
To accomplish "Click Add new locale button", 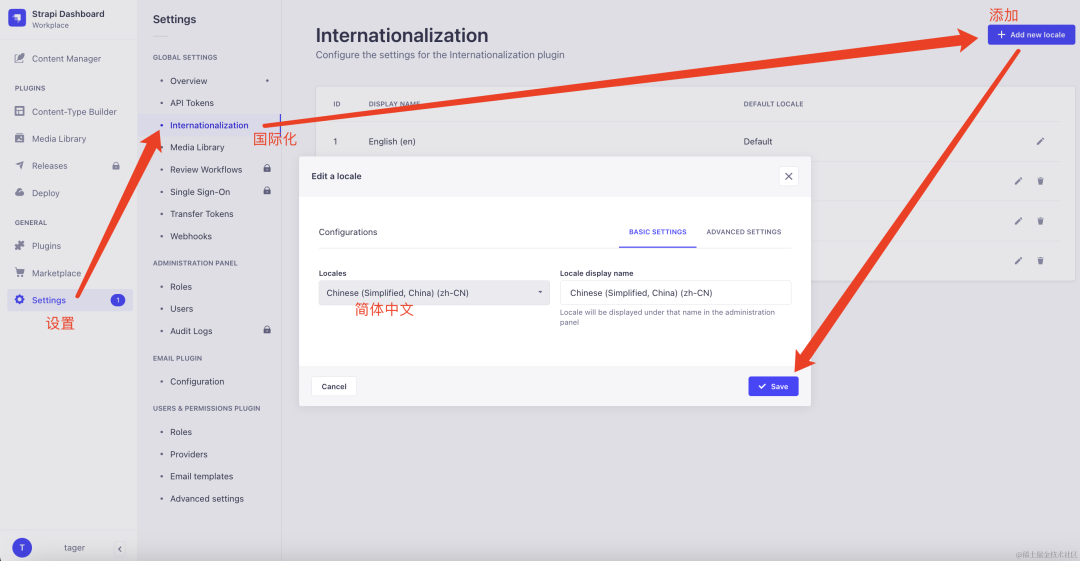I will pyautogui.click(x=1031, y=34).
